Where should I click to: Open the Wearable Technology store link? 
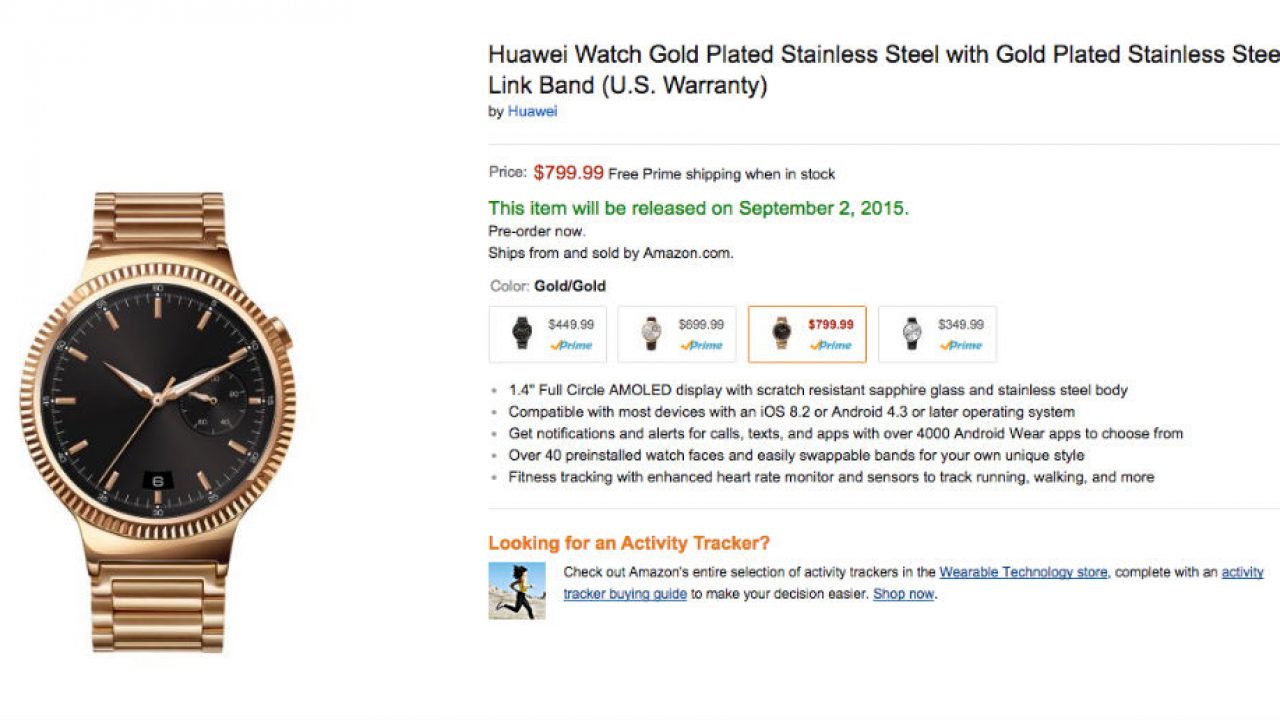(x=1023, y=572)
